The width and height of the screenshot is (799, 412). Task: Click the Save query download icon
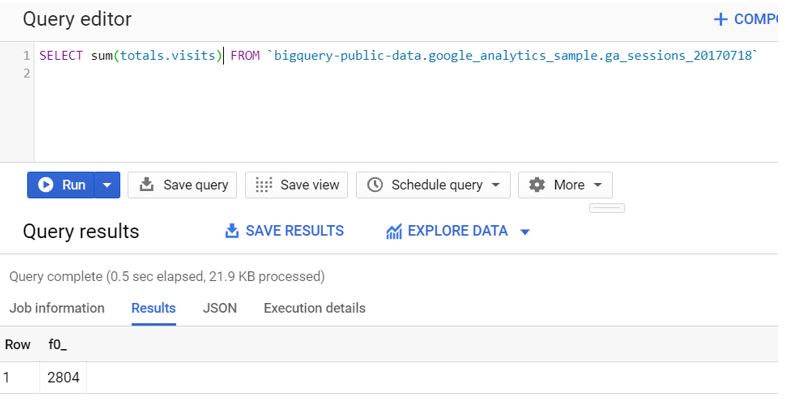147,184
